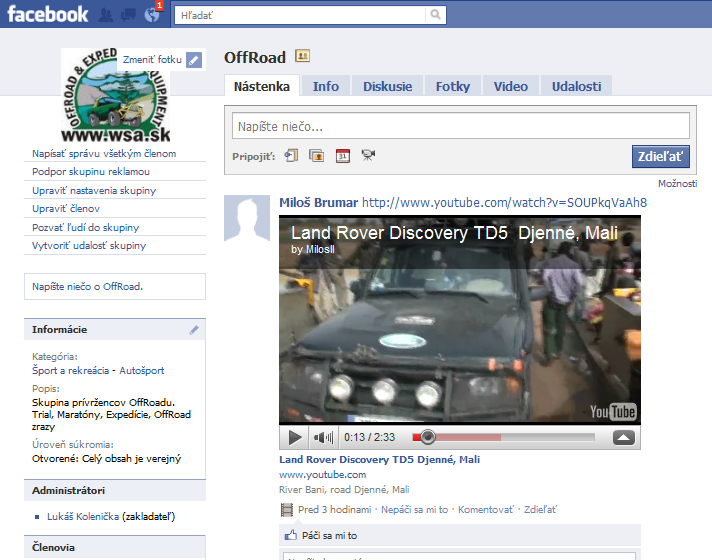
Task: Click 'by Milosll' in video overlay
Action: pyautogui.click(x=313, y=249)
